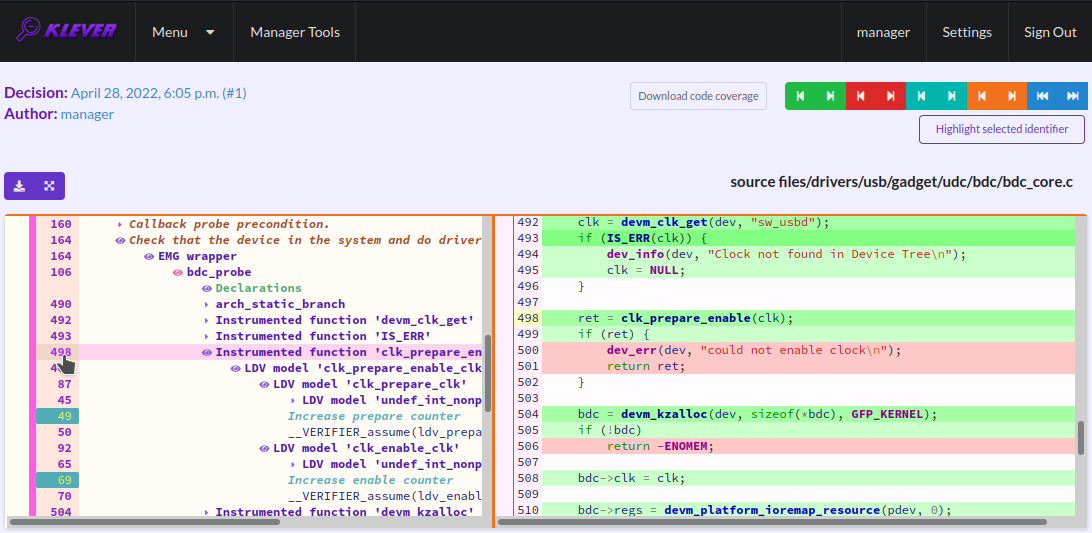Click the fullscreen expand icon button
Viewport: 1092px width, 533px height.
(49, 186)
